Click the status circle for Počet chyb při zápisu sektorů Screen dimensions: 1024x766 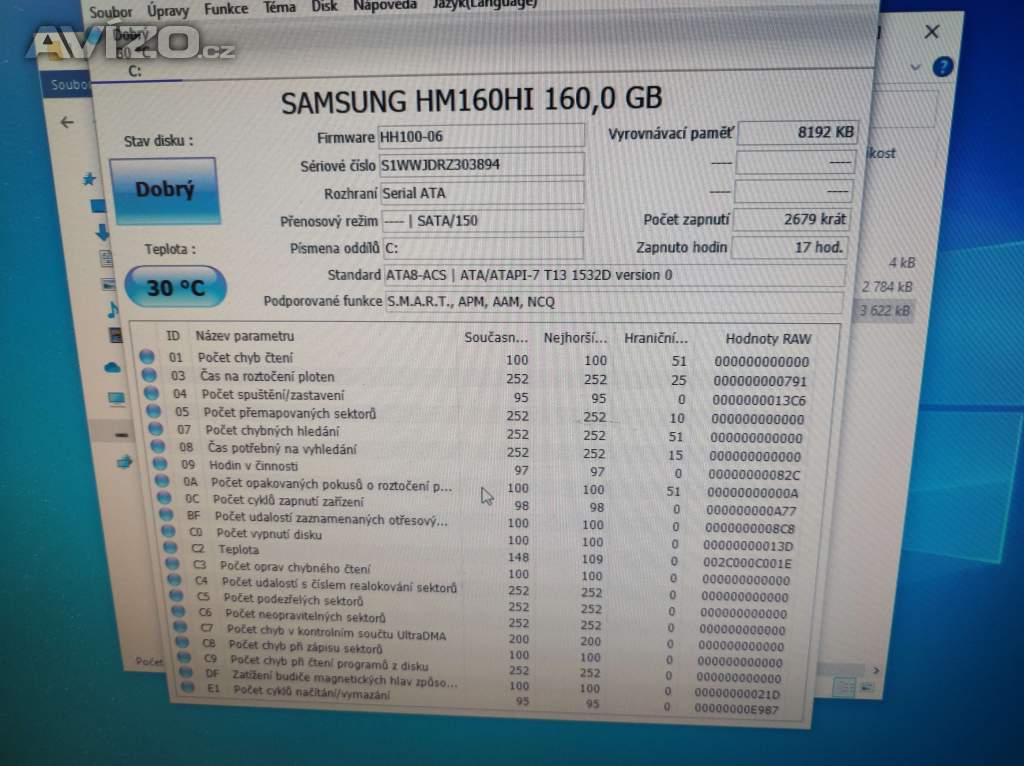click(x=182, y=642)
